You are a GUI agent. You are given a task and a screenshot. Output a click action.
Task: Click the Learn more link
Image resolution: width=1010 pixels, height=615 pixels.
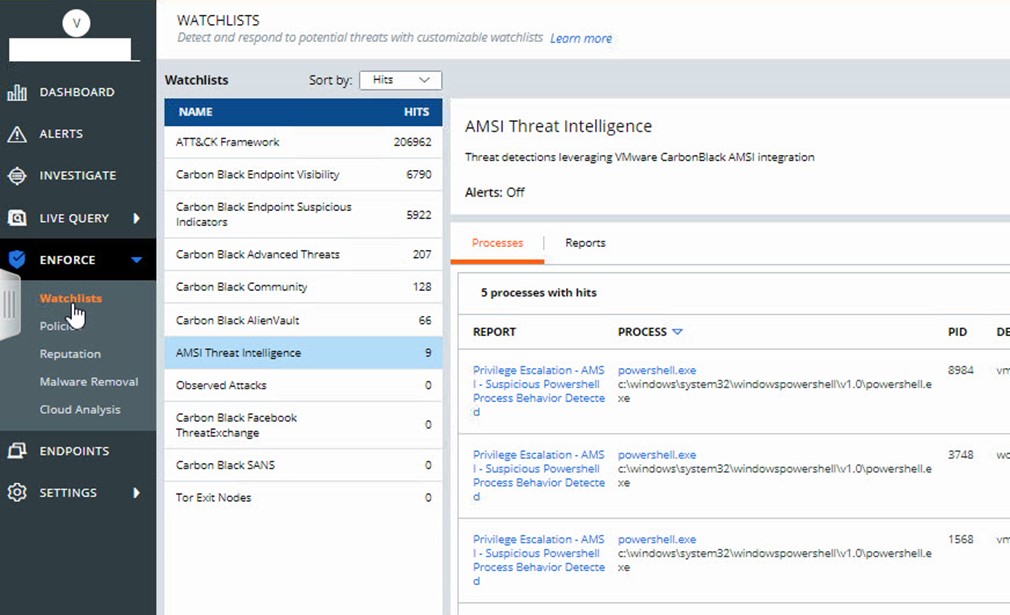pyautogui.click(x=581, y=39)
